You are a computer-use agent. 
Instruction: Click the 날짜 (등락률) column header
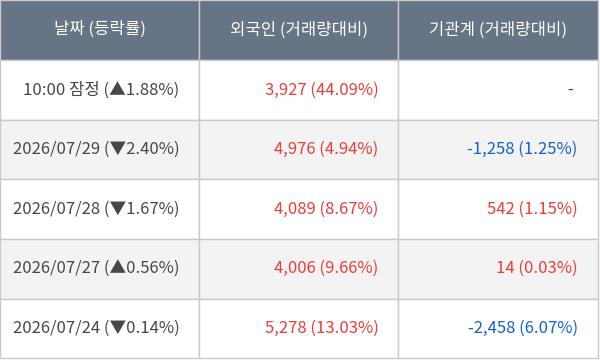100,29
